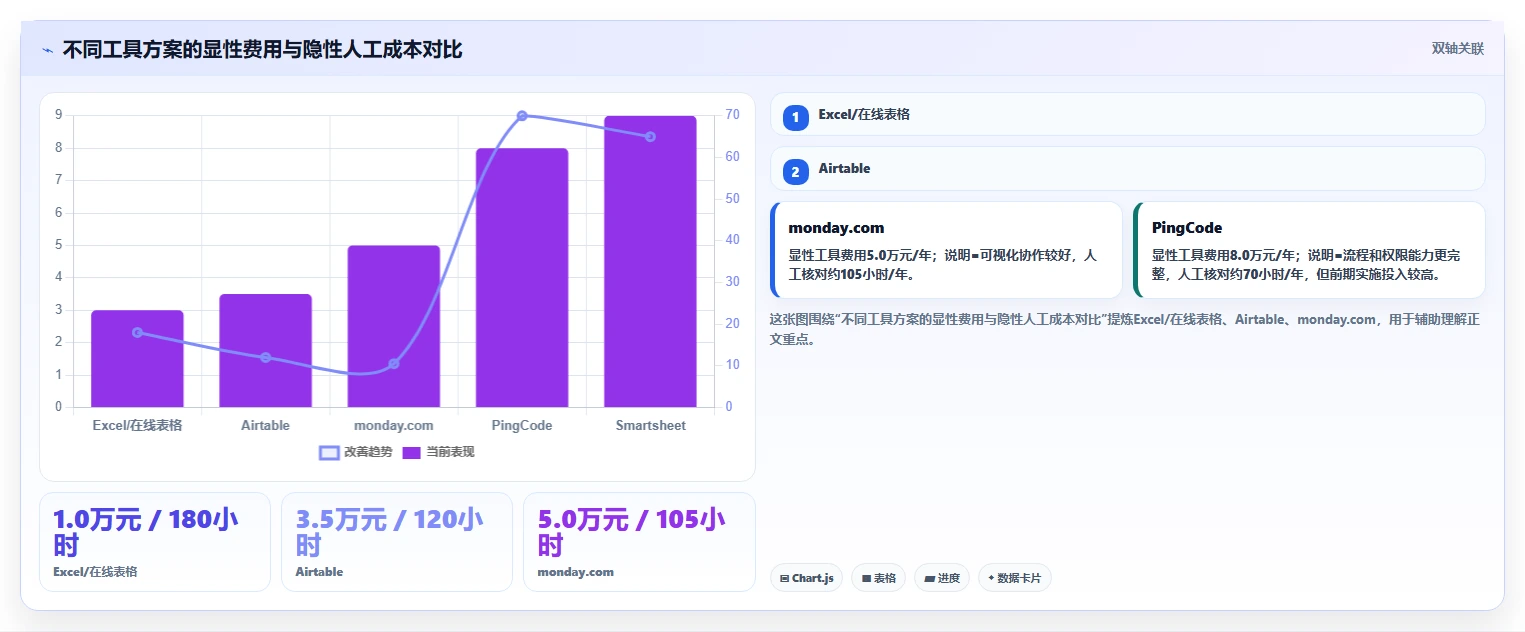Select the PingCode detail card
1525x632 pixels.
point(1309,250)
